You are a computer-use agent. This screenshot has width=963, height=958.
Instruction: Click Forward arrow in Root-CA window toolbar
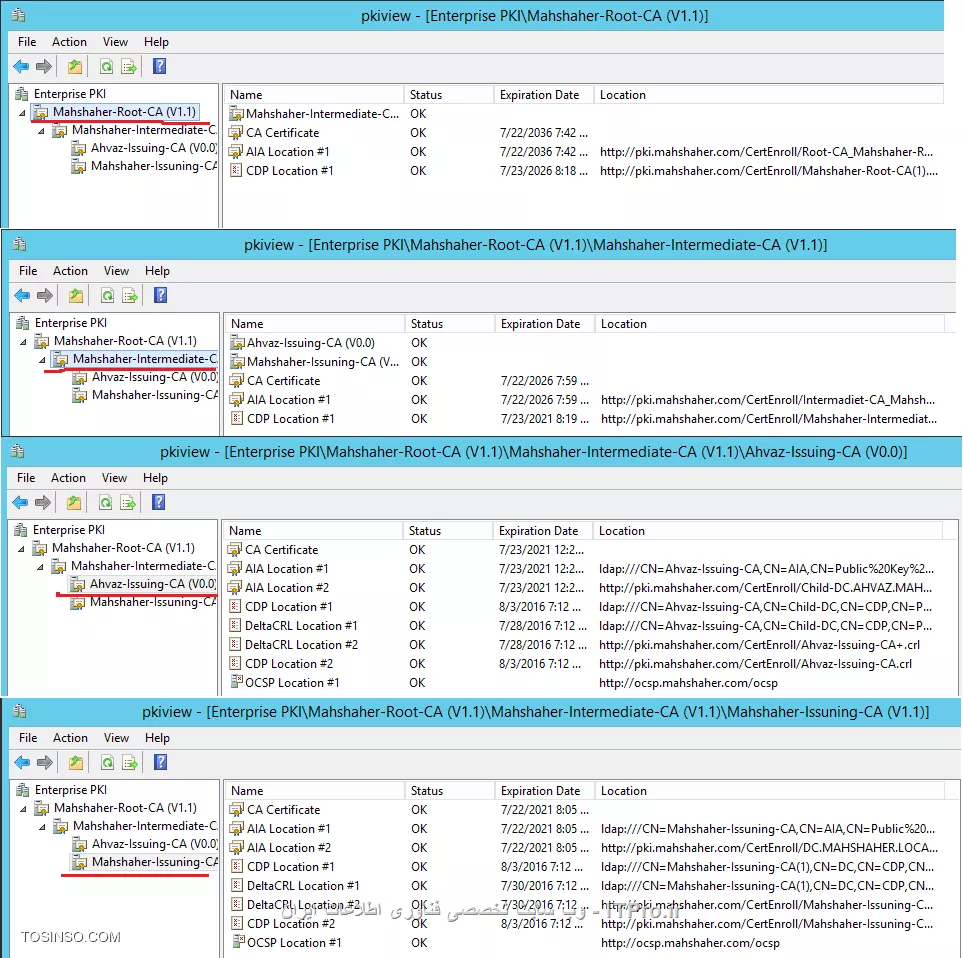(x=44, y=66)
